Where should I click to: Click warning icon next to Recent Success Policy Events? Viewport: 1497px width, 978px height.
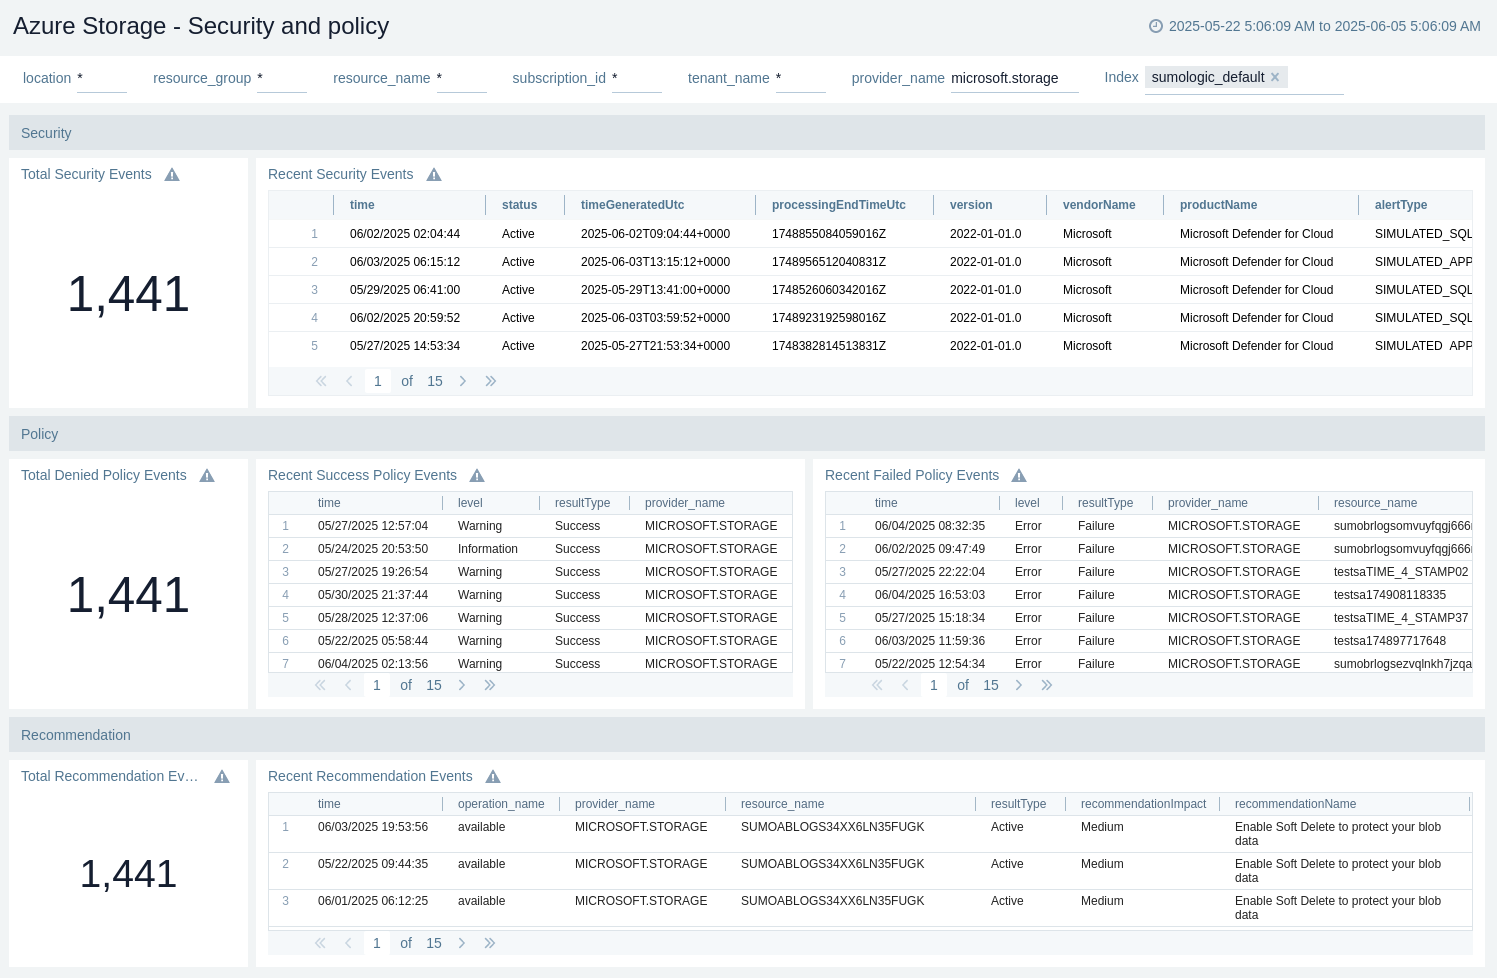(477, 476)
